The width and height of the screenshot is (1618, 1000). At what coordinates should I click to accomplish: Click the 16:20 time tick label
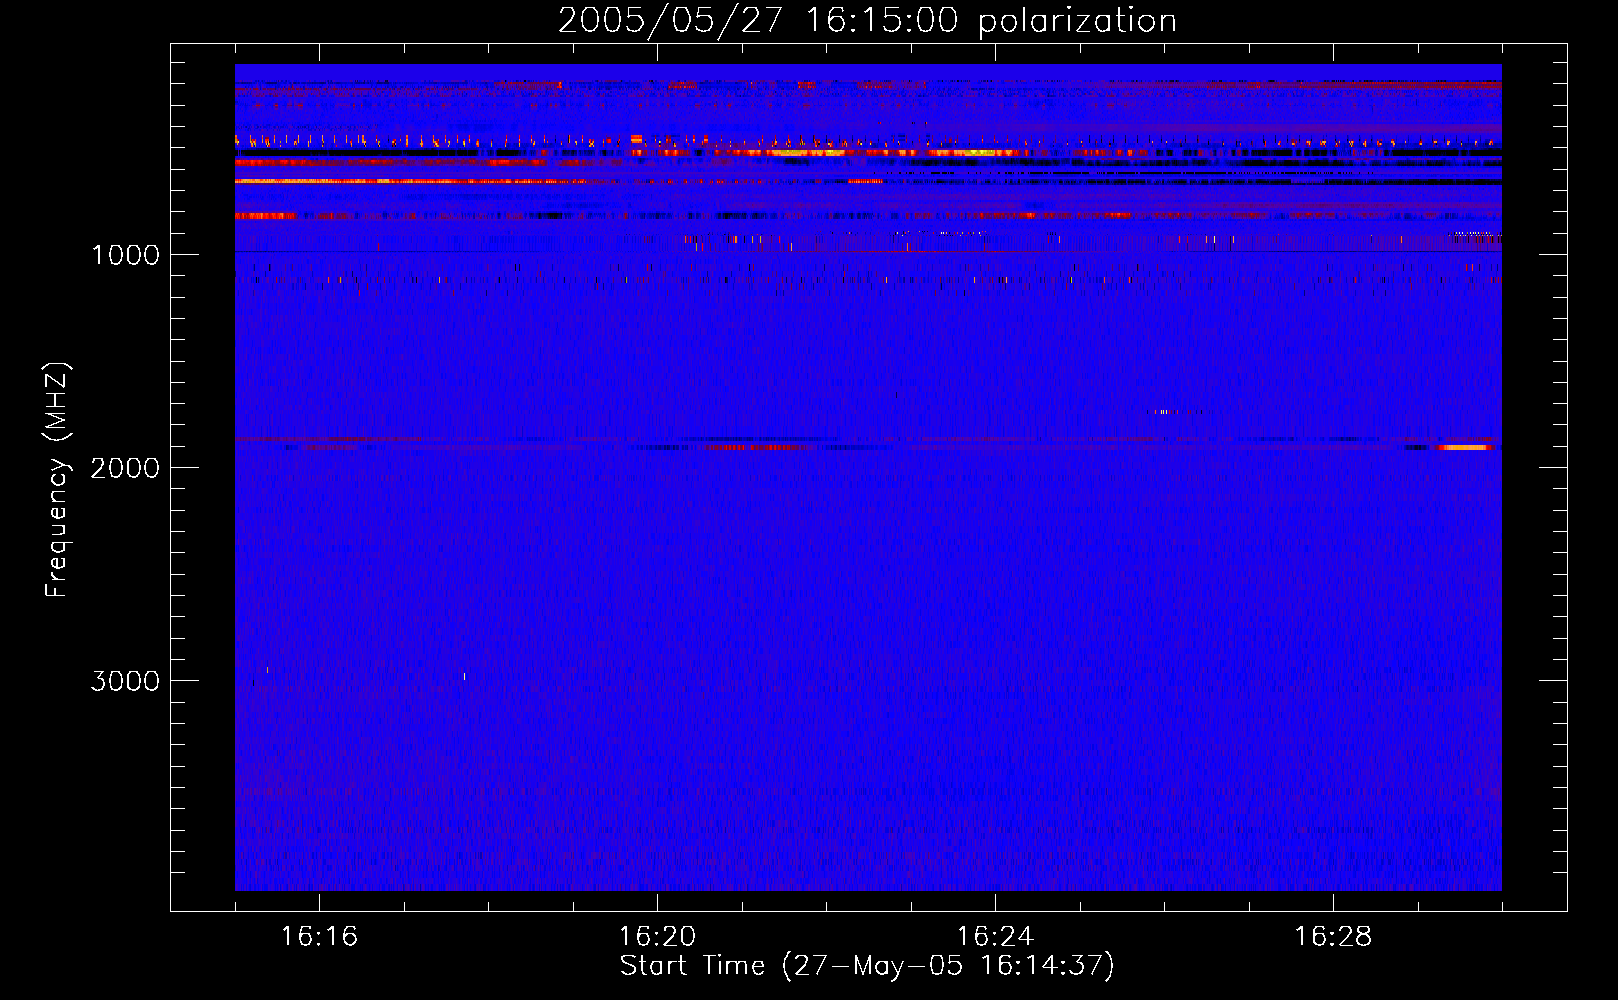pyautogui.click(x=657, y=936)
